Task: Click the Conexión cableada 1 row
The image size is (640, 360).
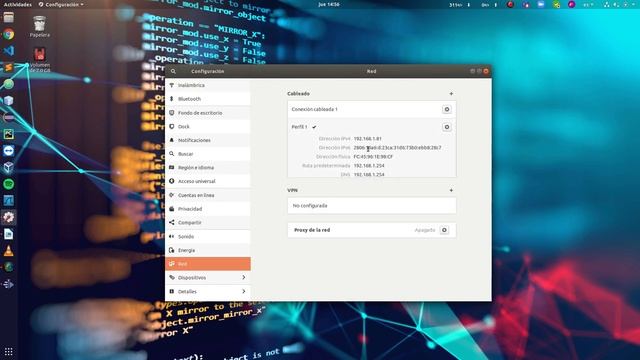Action: click(371, 109)
